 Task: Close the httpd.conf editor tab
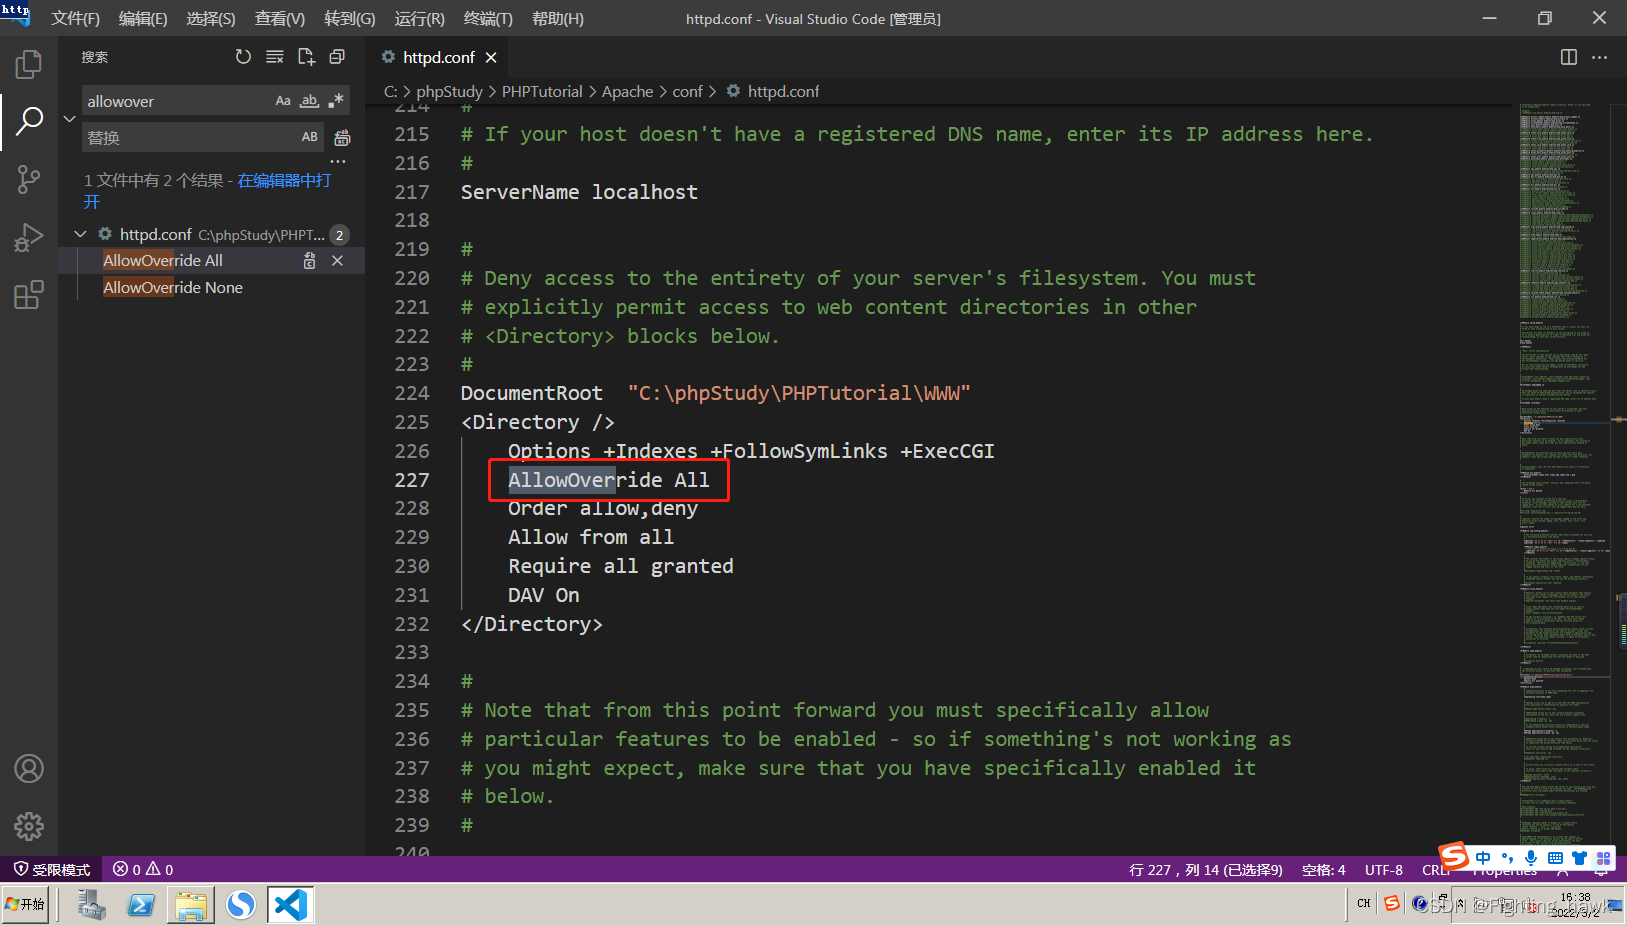(x=491, y=58)
